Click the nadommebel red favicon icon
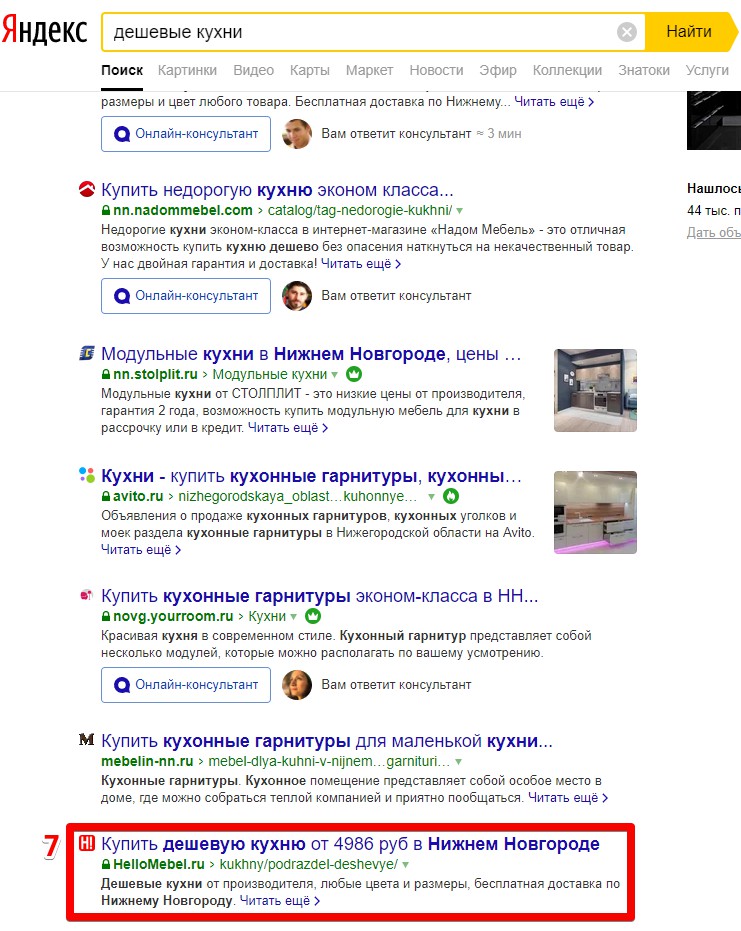Screen dimensions: 741x931 [87, 189]
